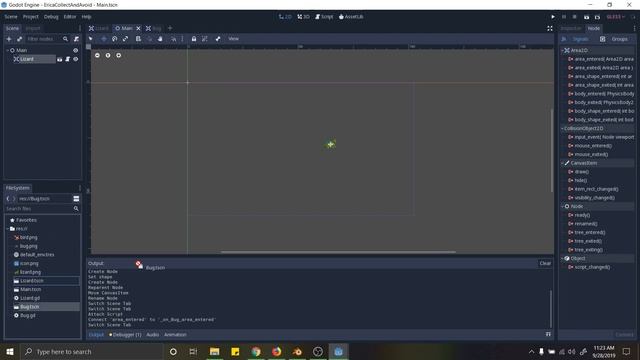The image size is (640, 360).
Task: Switch to the Bug scene tab
Action: click(153, 28)
